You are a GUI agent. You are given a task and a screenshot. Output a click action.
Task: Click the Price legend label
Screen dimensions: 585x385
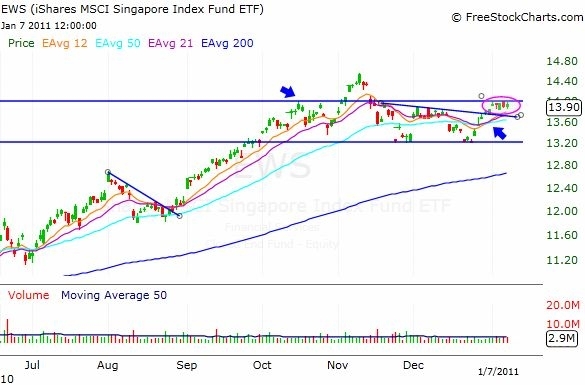[x=21, y=43]
